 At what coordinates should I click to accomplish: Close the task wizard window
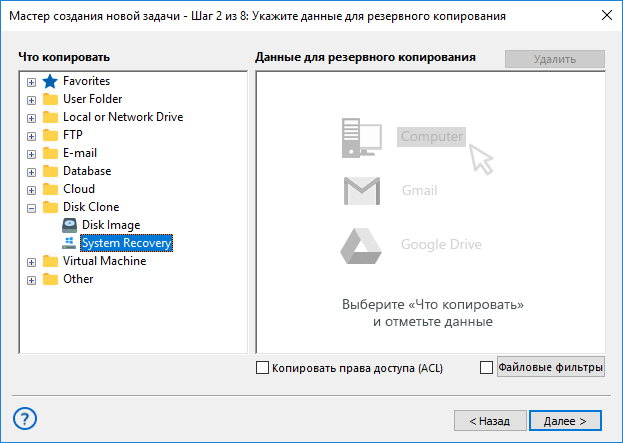[607, 15]
